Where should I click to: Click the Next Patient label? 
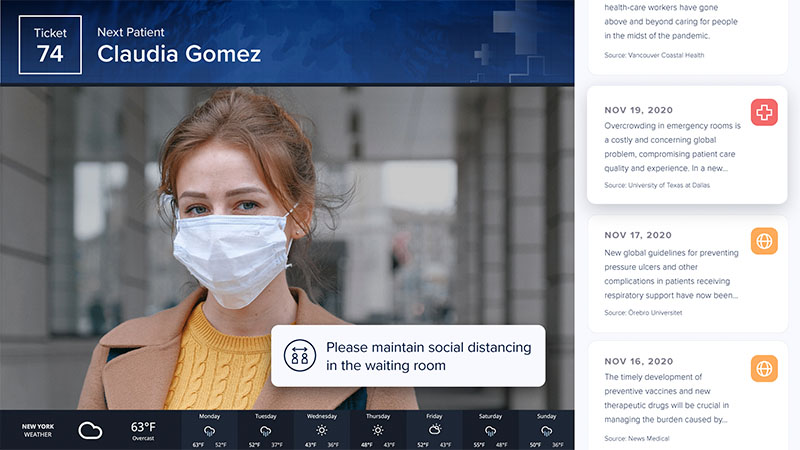pos(131,32)
